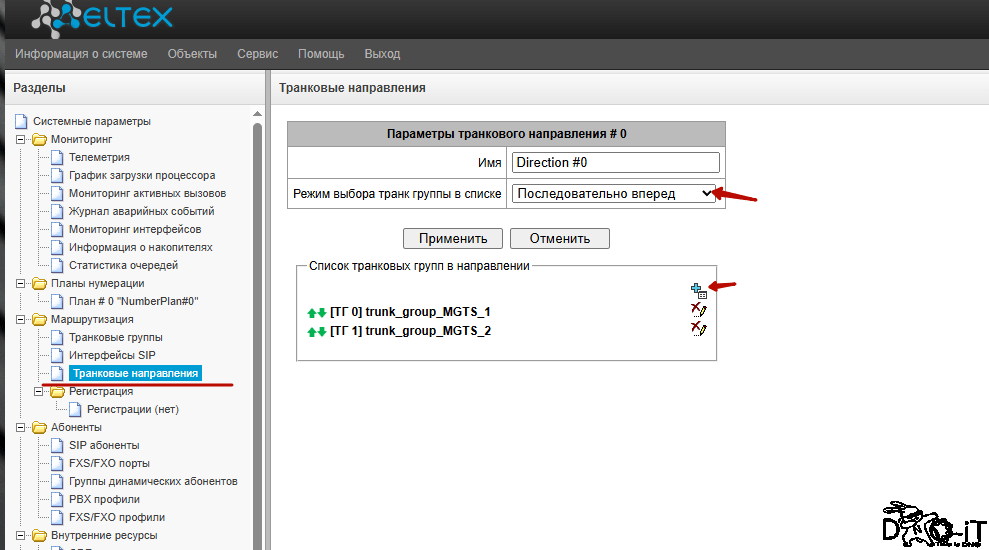Click the Маршрутизация folder icon
Image resolution: width=989 pixels, height=550 pixels.
(x=40, y=320)
